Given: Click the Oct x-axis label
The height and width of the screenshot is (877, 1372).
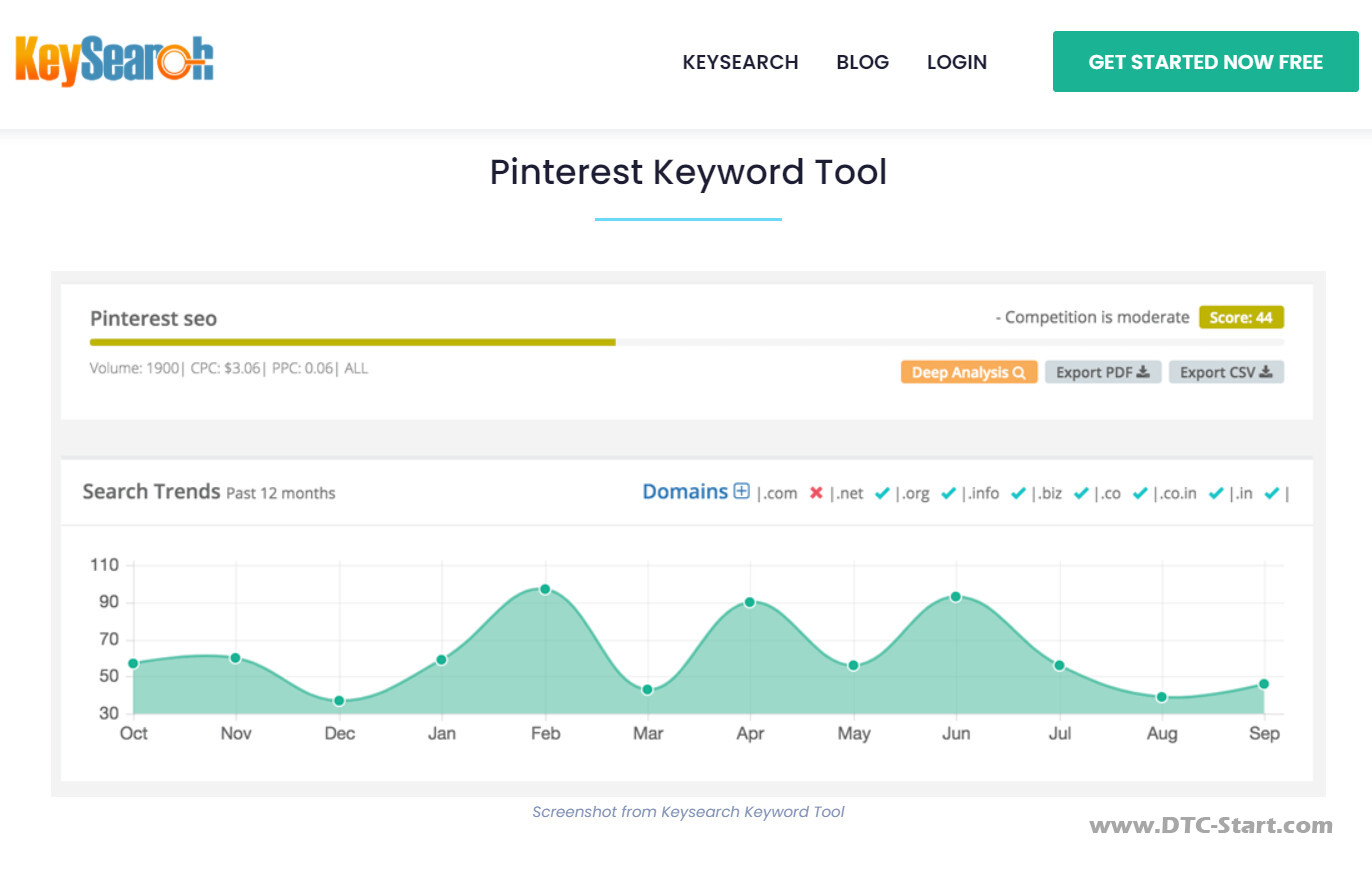Looking at the screenshot, I should (133, 733).
